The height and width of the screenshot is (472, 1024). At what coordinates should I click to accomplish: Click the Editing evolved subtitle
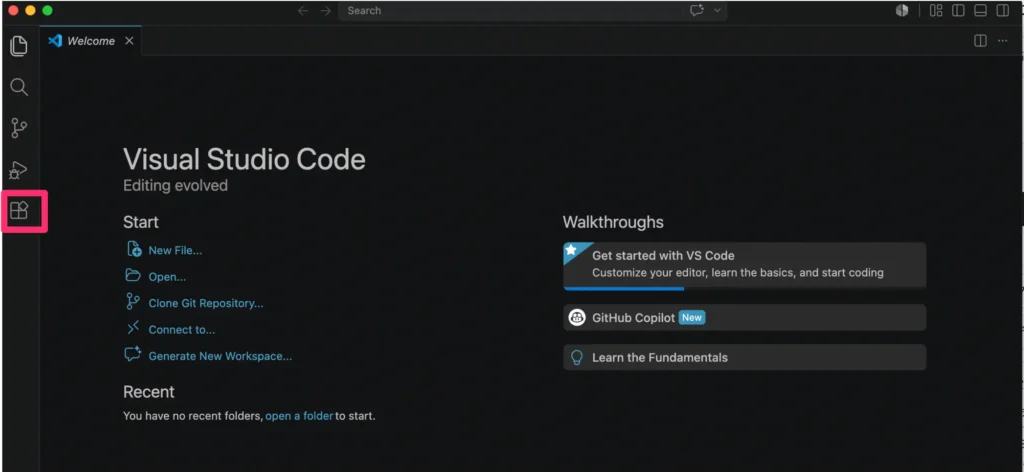(x=176, y=186)
